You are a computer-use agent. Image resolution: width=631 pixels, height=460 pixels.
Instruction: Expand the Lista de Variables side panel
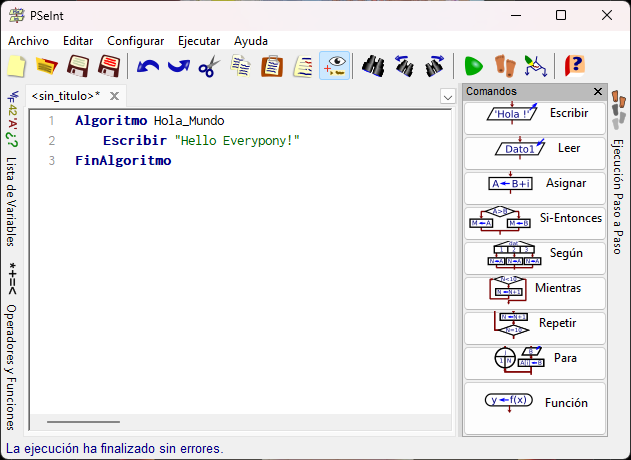coord(12,201)
